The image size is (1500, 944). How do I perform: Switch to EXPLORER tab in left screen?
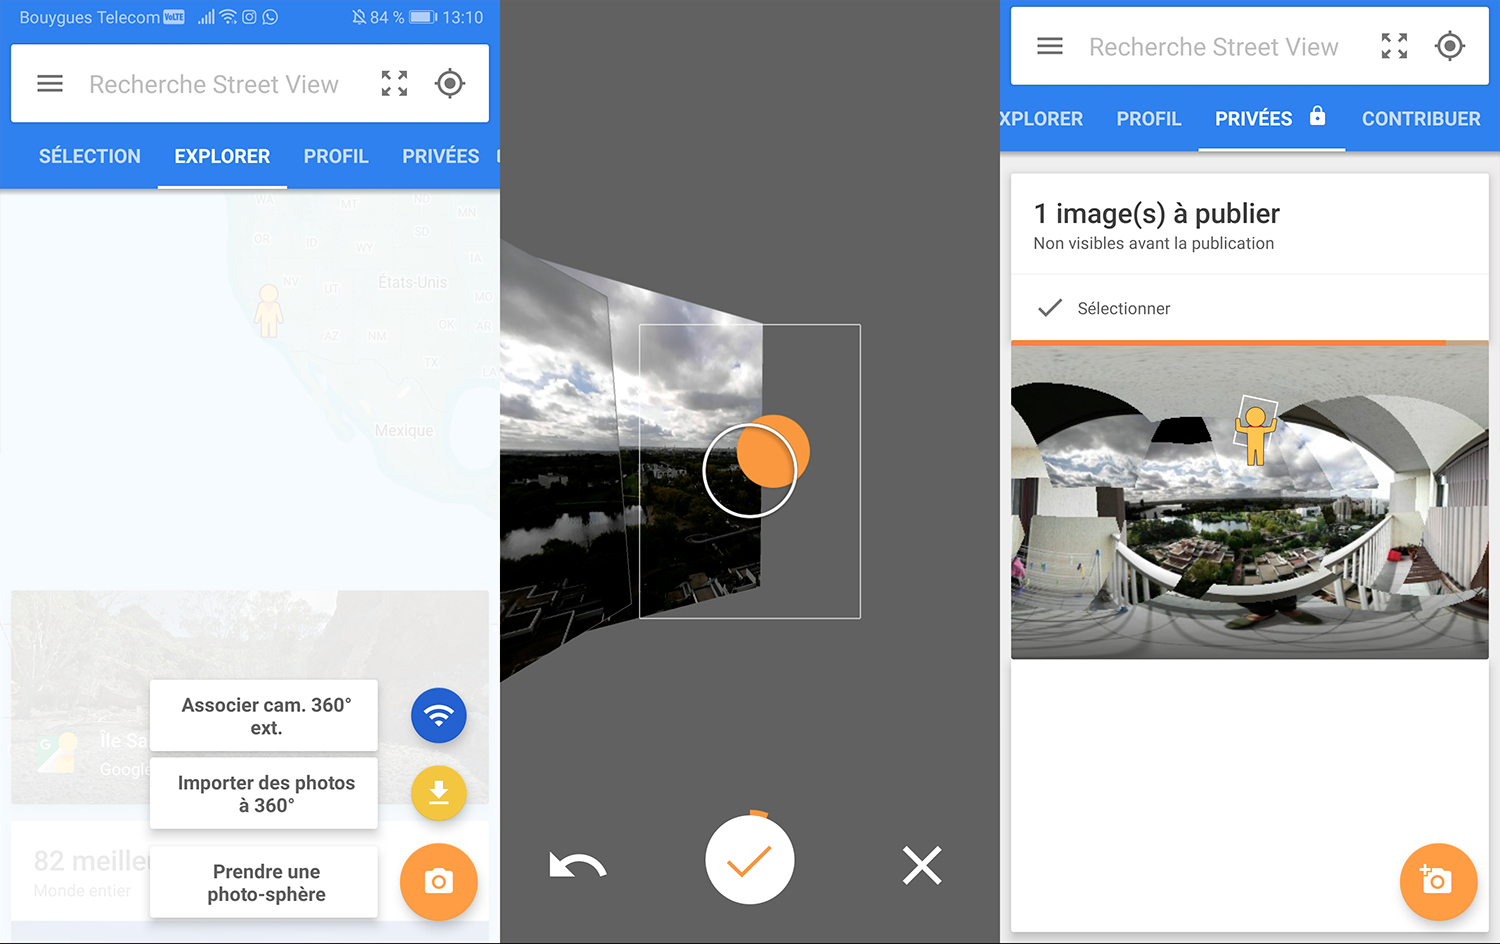[x=222, y=156]
